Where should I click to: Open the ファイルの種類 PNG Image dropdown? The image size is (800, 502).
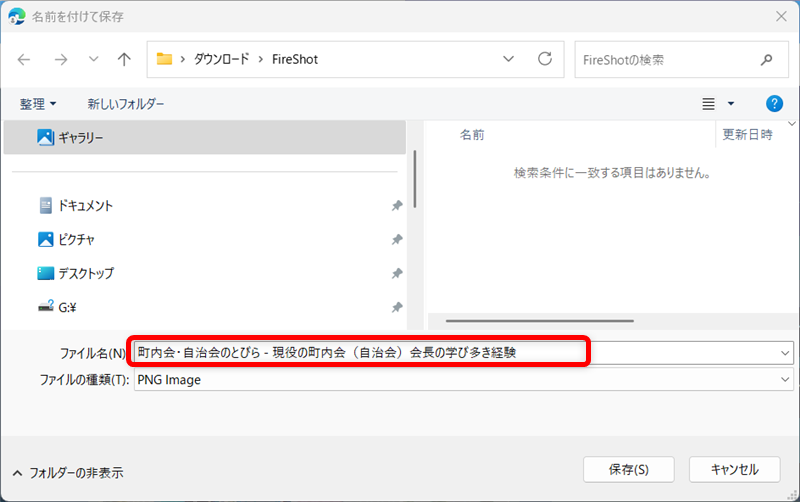[x=784, y=380]
